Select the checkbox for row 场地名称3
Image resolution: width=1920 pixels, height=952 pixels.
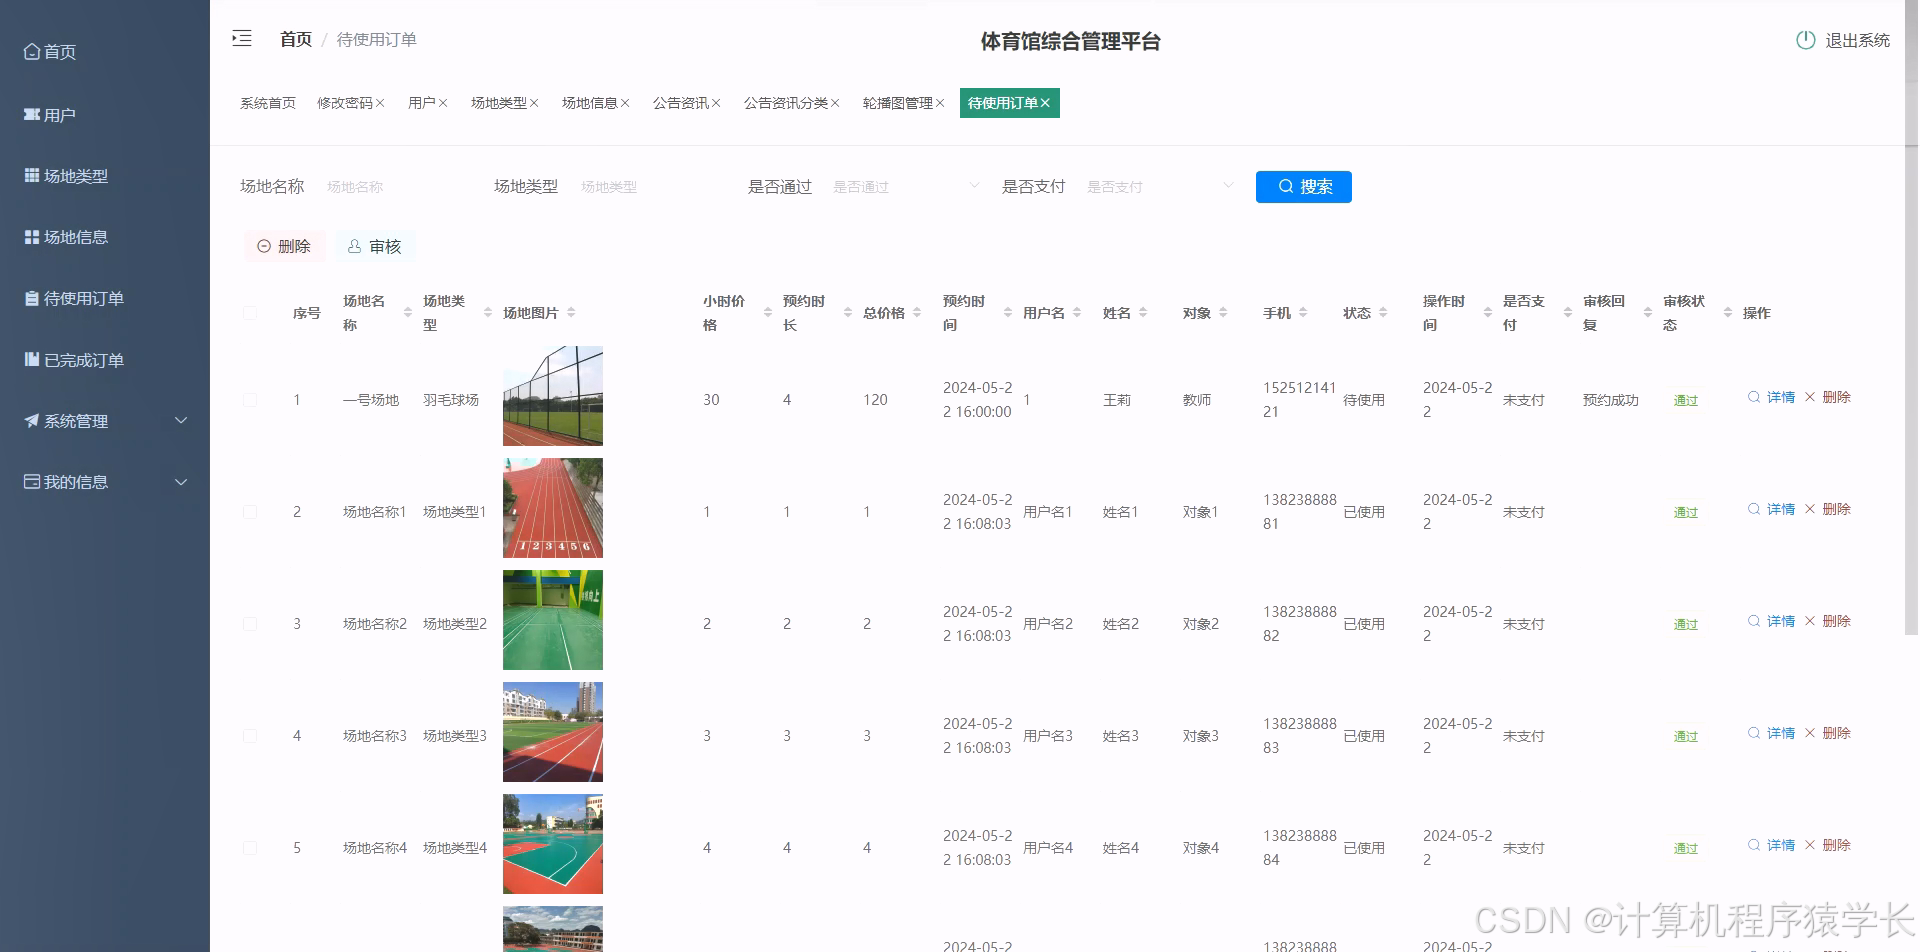point(250,736)
